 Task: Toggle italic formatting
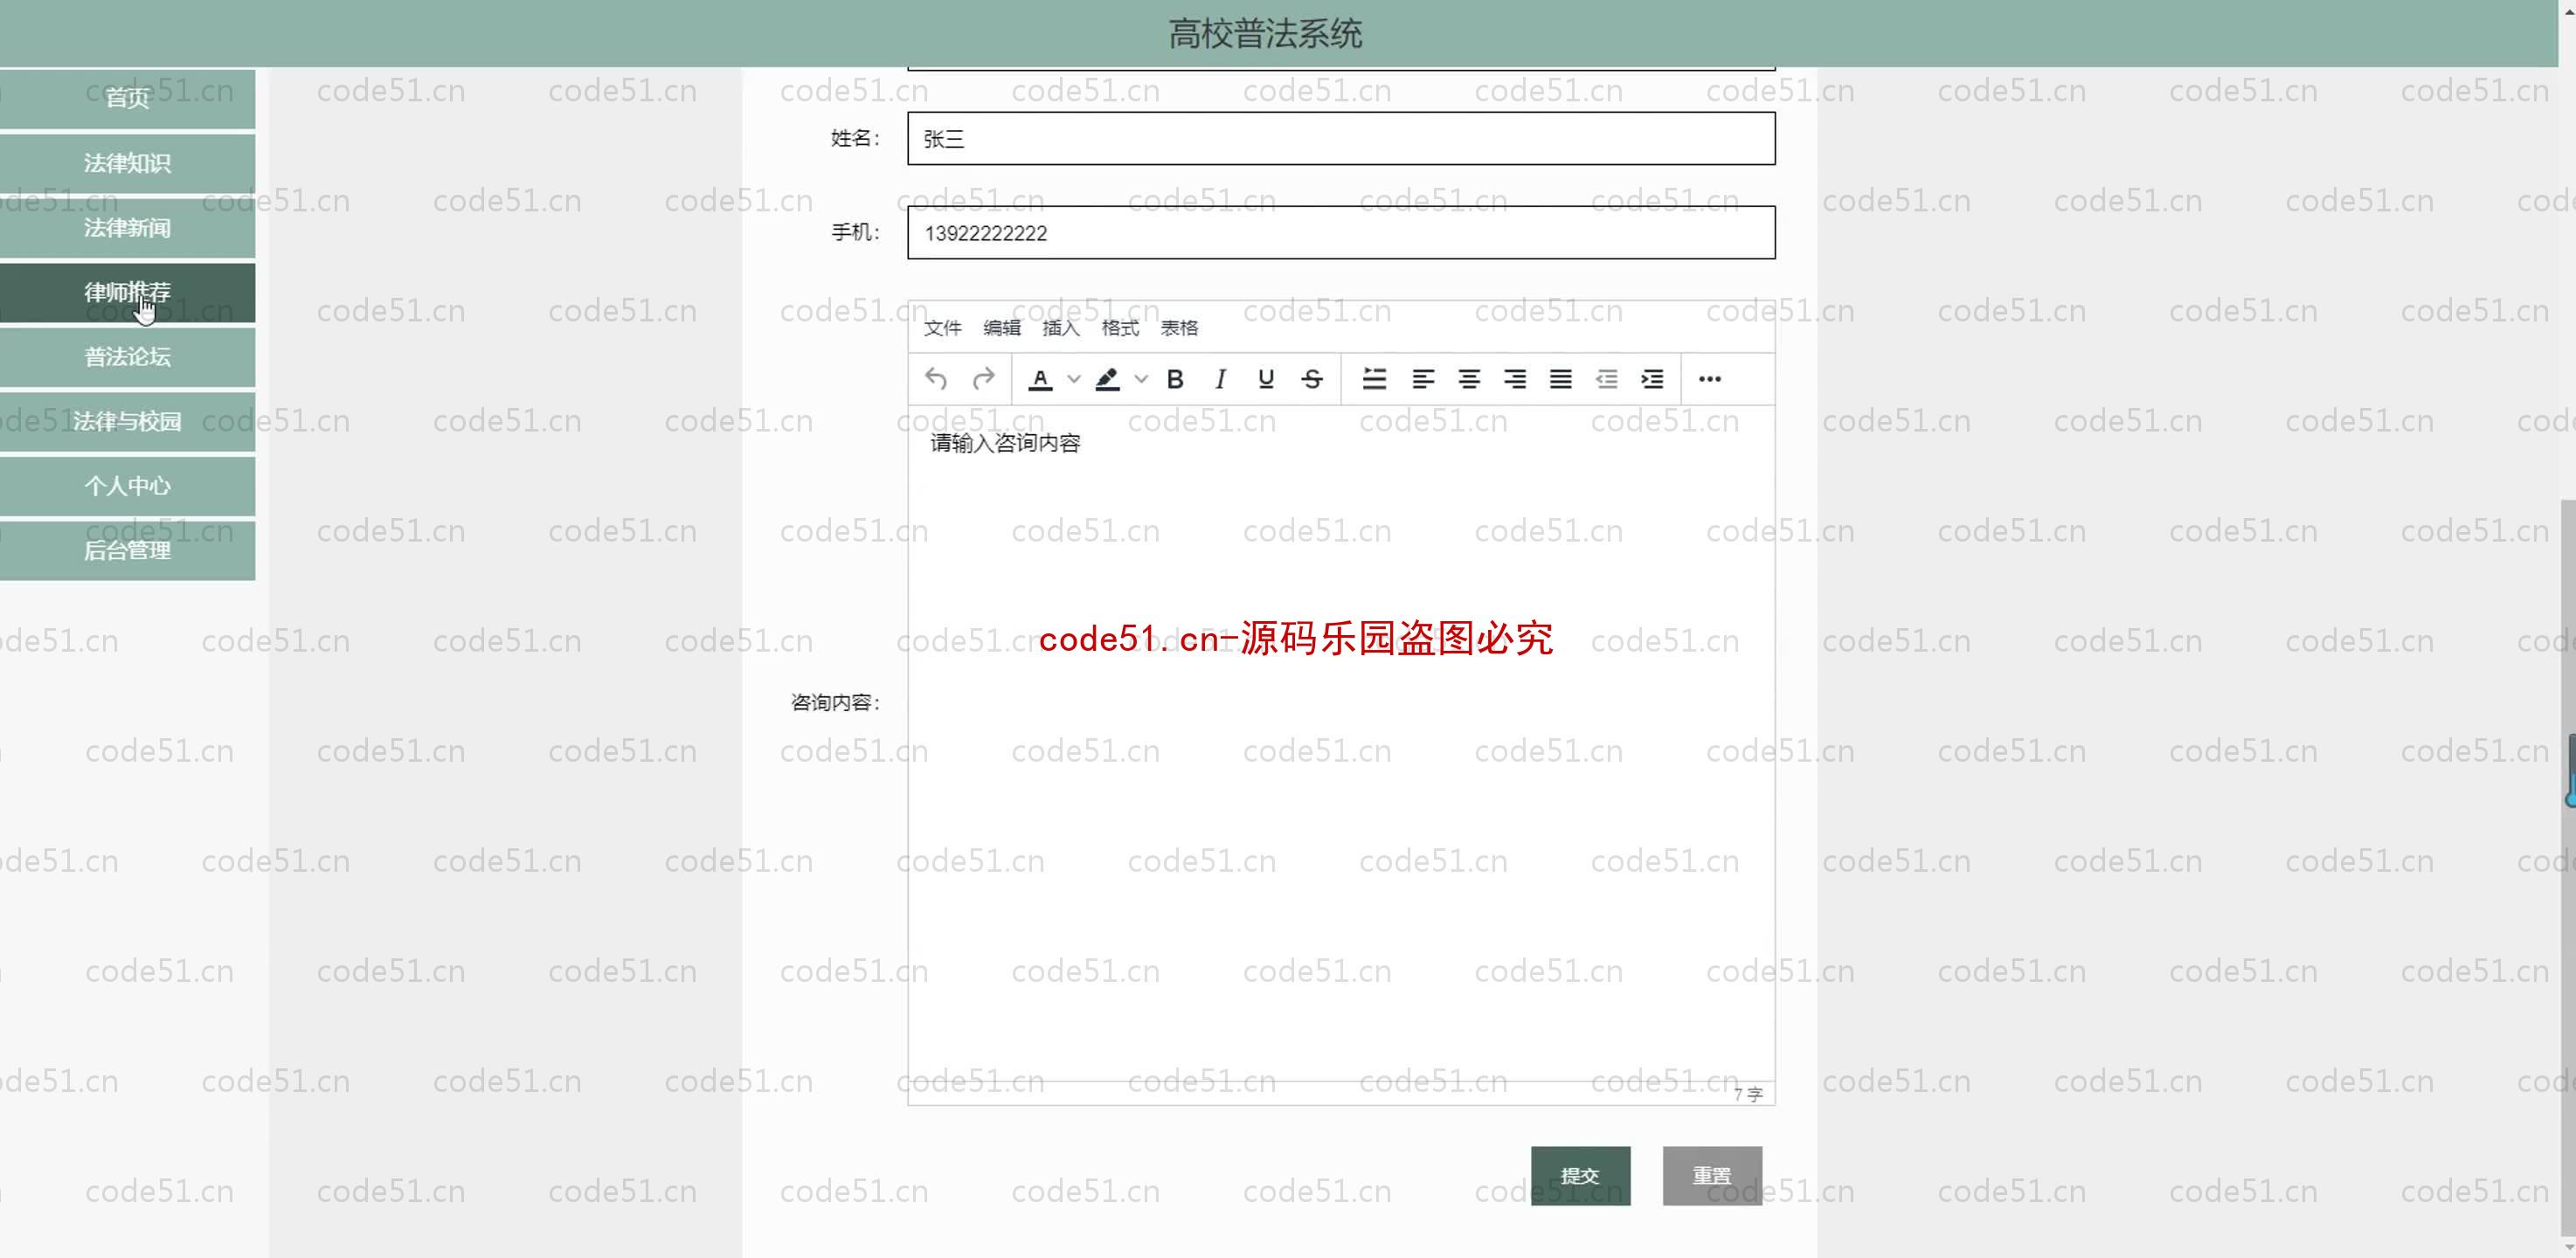[1220, 379]
